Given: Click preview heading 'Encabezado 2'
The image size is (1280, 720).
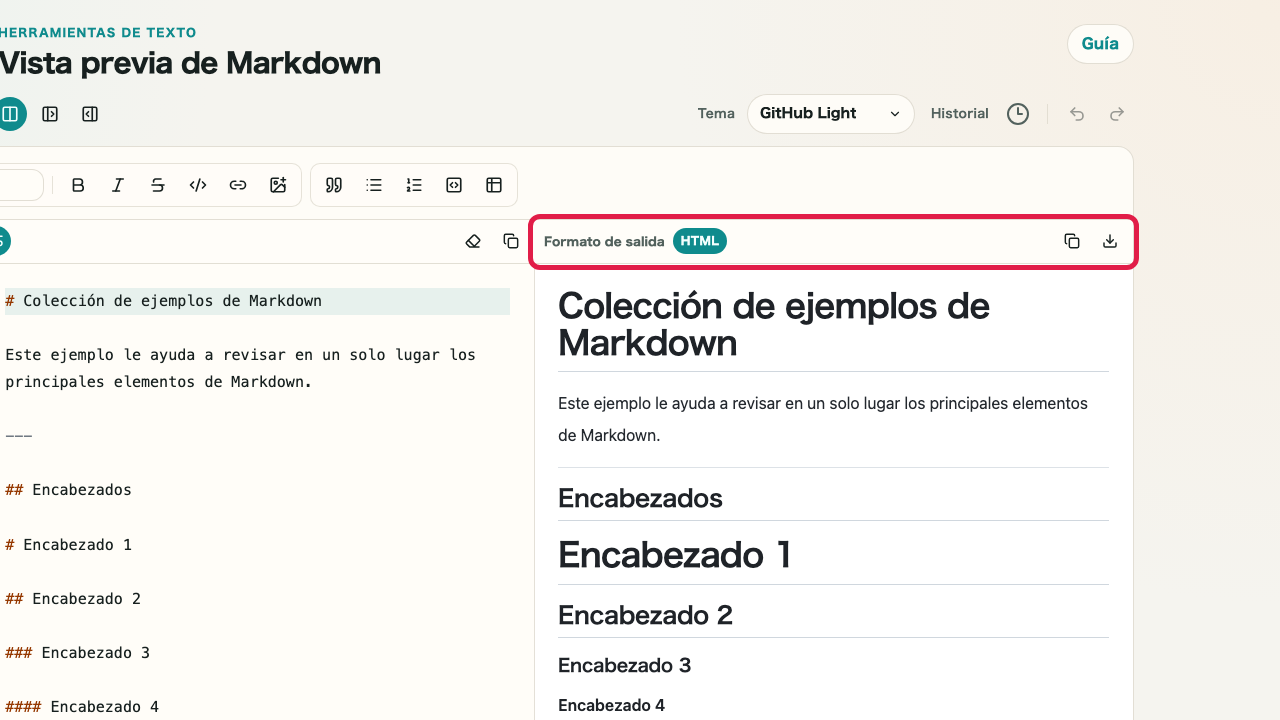Looking at the screenshot, I should (x=645, y=615).
